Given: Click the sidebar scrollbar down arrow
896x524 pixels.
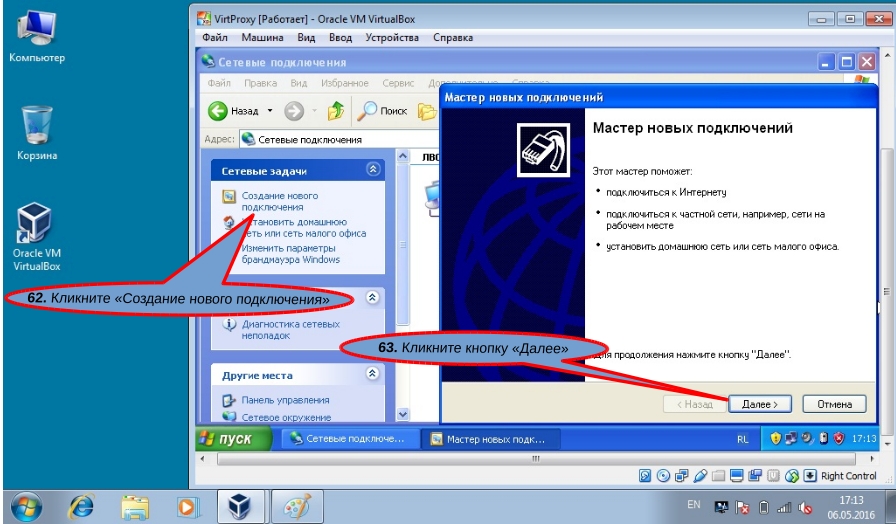Looking at the screenshot, I should [402, 414].
